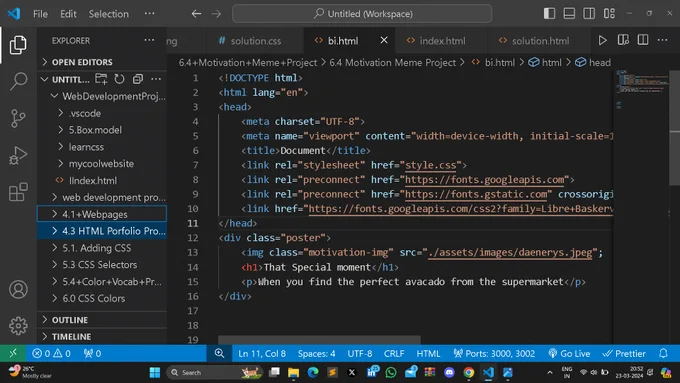Toggle bottom panel visibility
This screenshot has width=680, height=383.
pos(569,13)
